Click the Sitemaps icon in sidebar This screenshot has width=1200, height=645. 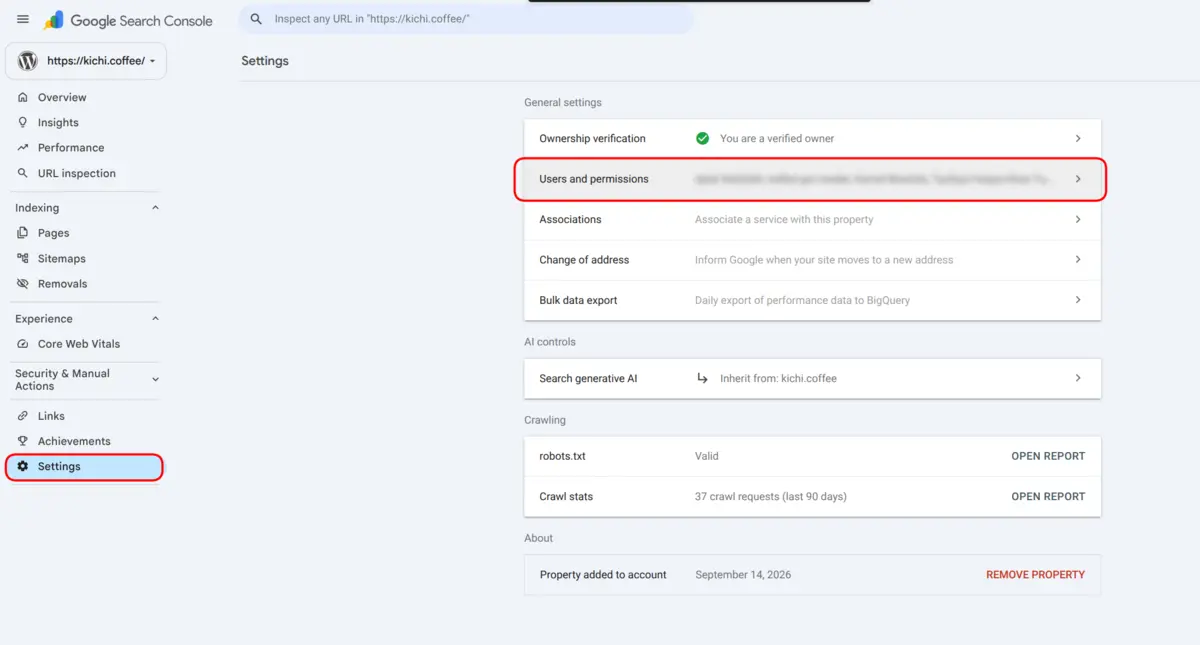pos(23,258)
